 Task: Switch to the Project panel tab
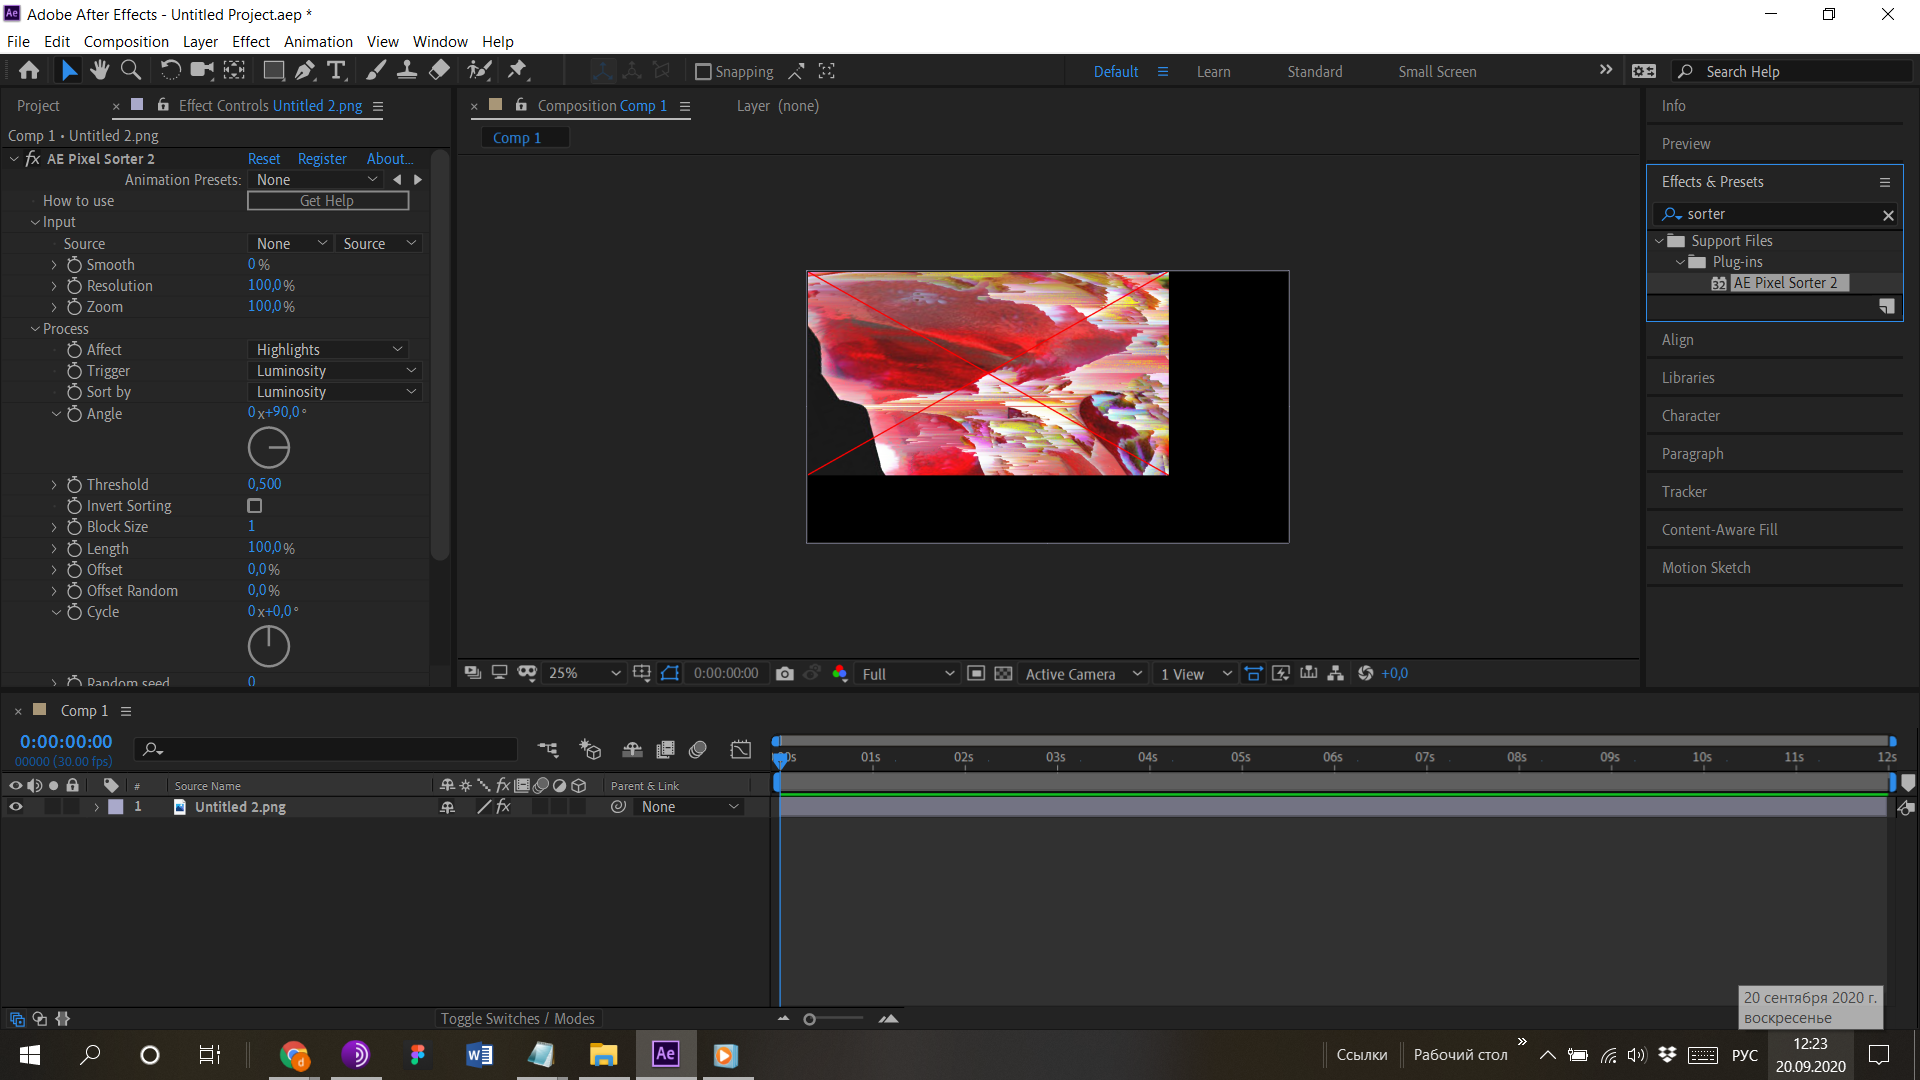tap(38, 106)
